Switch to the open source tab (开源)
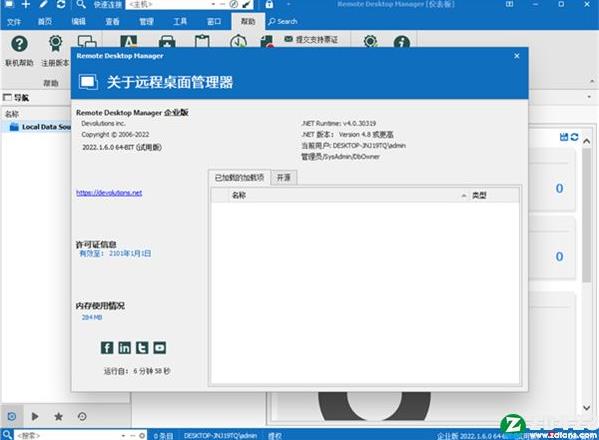Viewport: 599px width, 440px height. (283, 178)
